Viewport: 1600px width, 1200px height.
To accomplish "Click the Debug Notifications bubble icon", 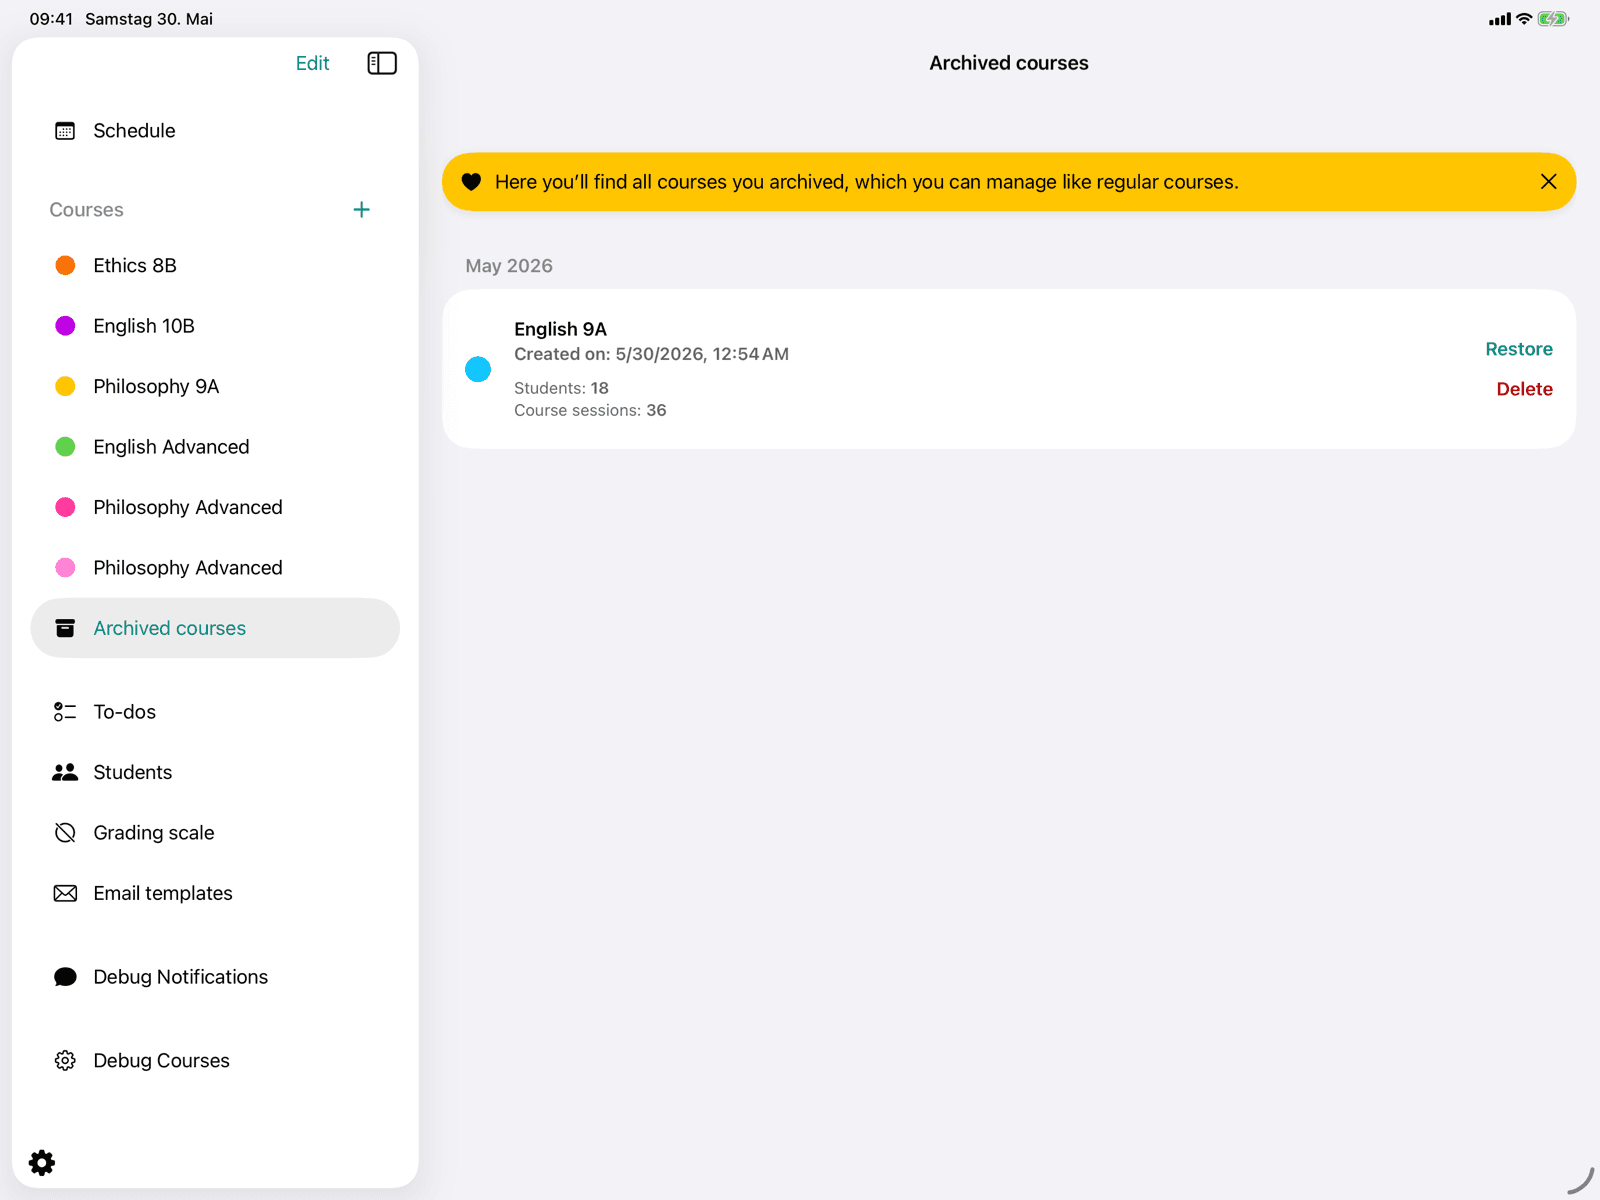I will coord(65,977).
